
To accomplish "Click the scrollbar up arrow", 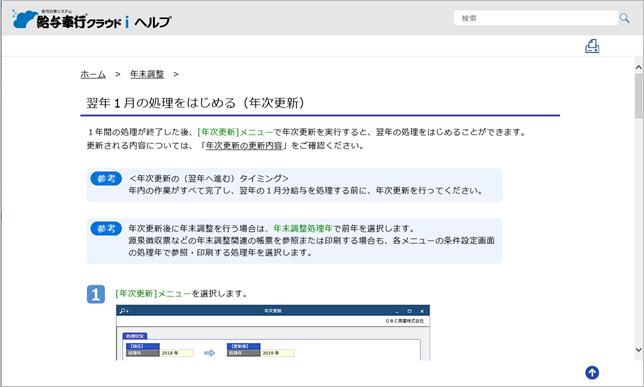I will (x=638, y=67).
